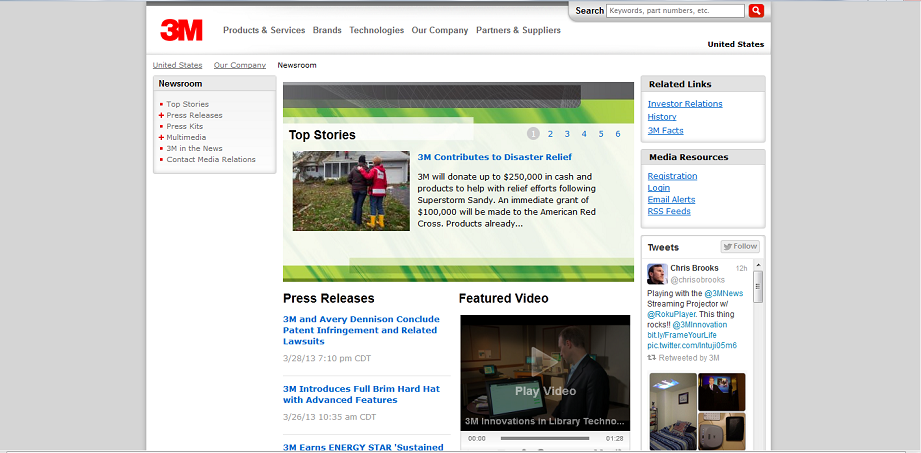Open the Brands menu

327,30
